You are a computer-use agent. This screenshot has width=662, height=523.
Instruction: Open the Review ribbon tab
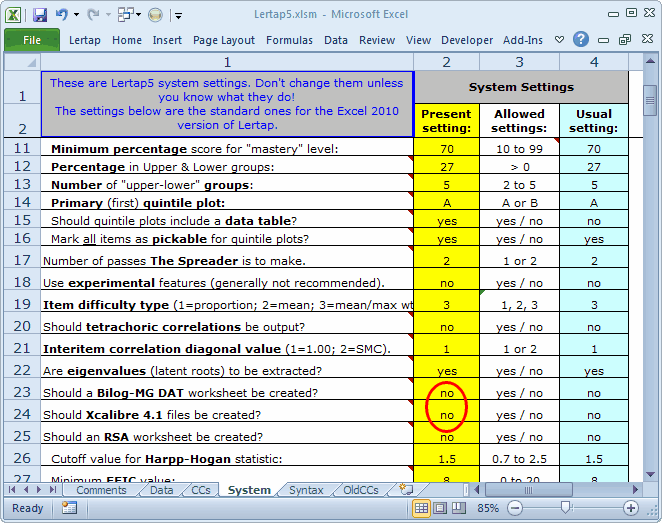click(x=377, y=40)
